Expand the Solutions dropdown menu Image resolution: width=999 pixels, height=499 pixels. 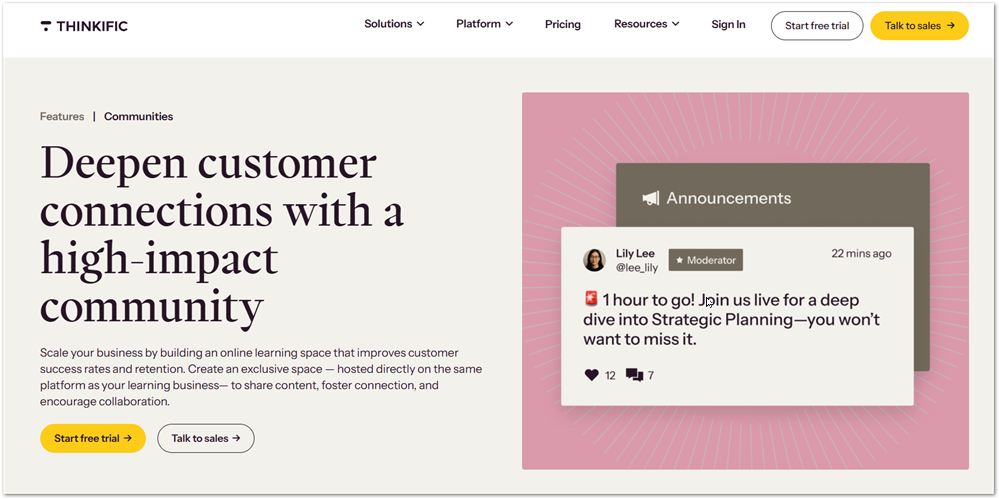[x=394, y=24]
